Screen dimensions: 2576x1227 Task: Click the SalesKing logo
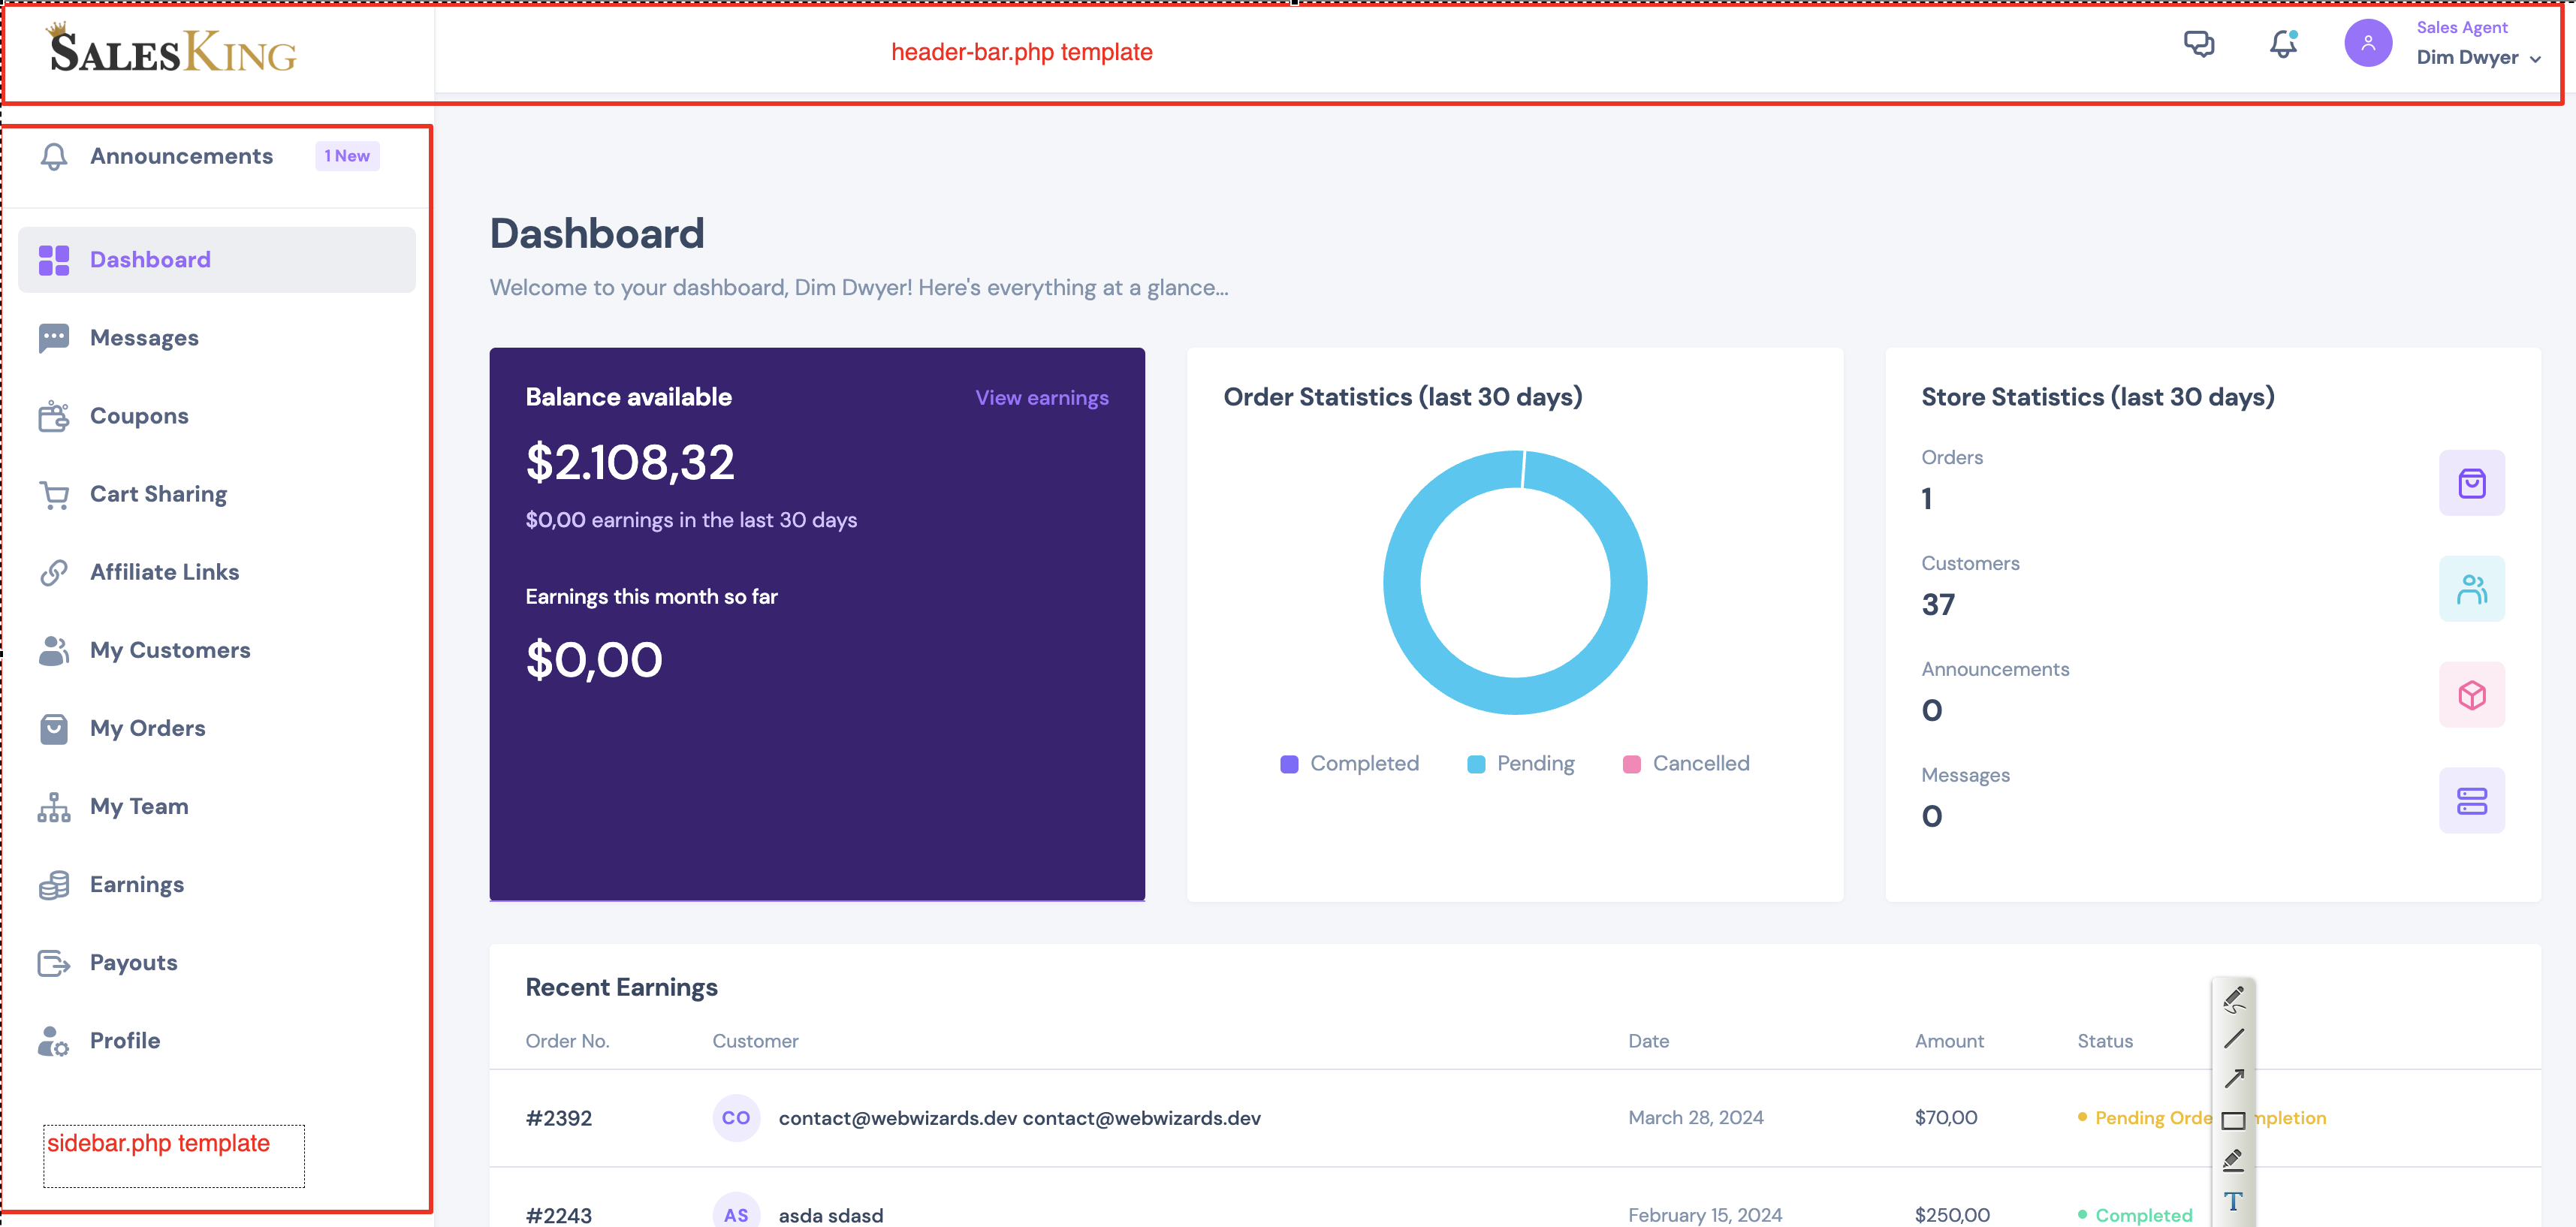172,48
